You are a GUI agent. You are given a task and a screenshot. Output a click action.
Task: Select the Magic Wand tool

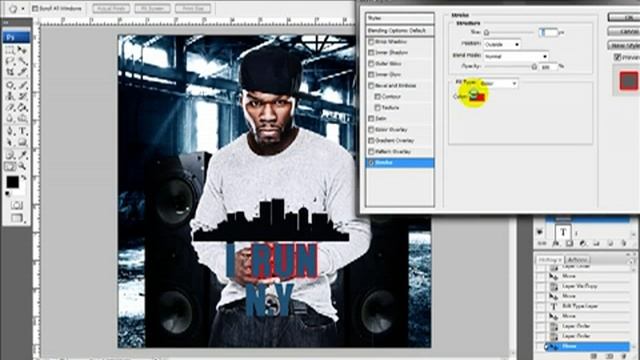pos(22,61)
